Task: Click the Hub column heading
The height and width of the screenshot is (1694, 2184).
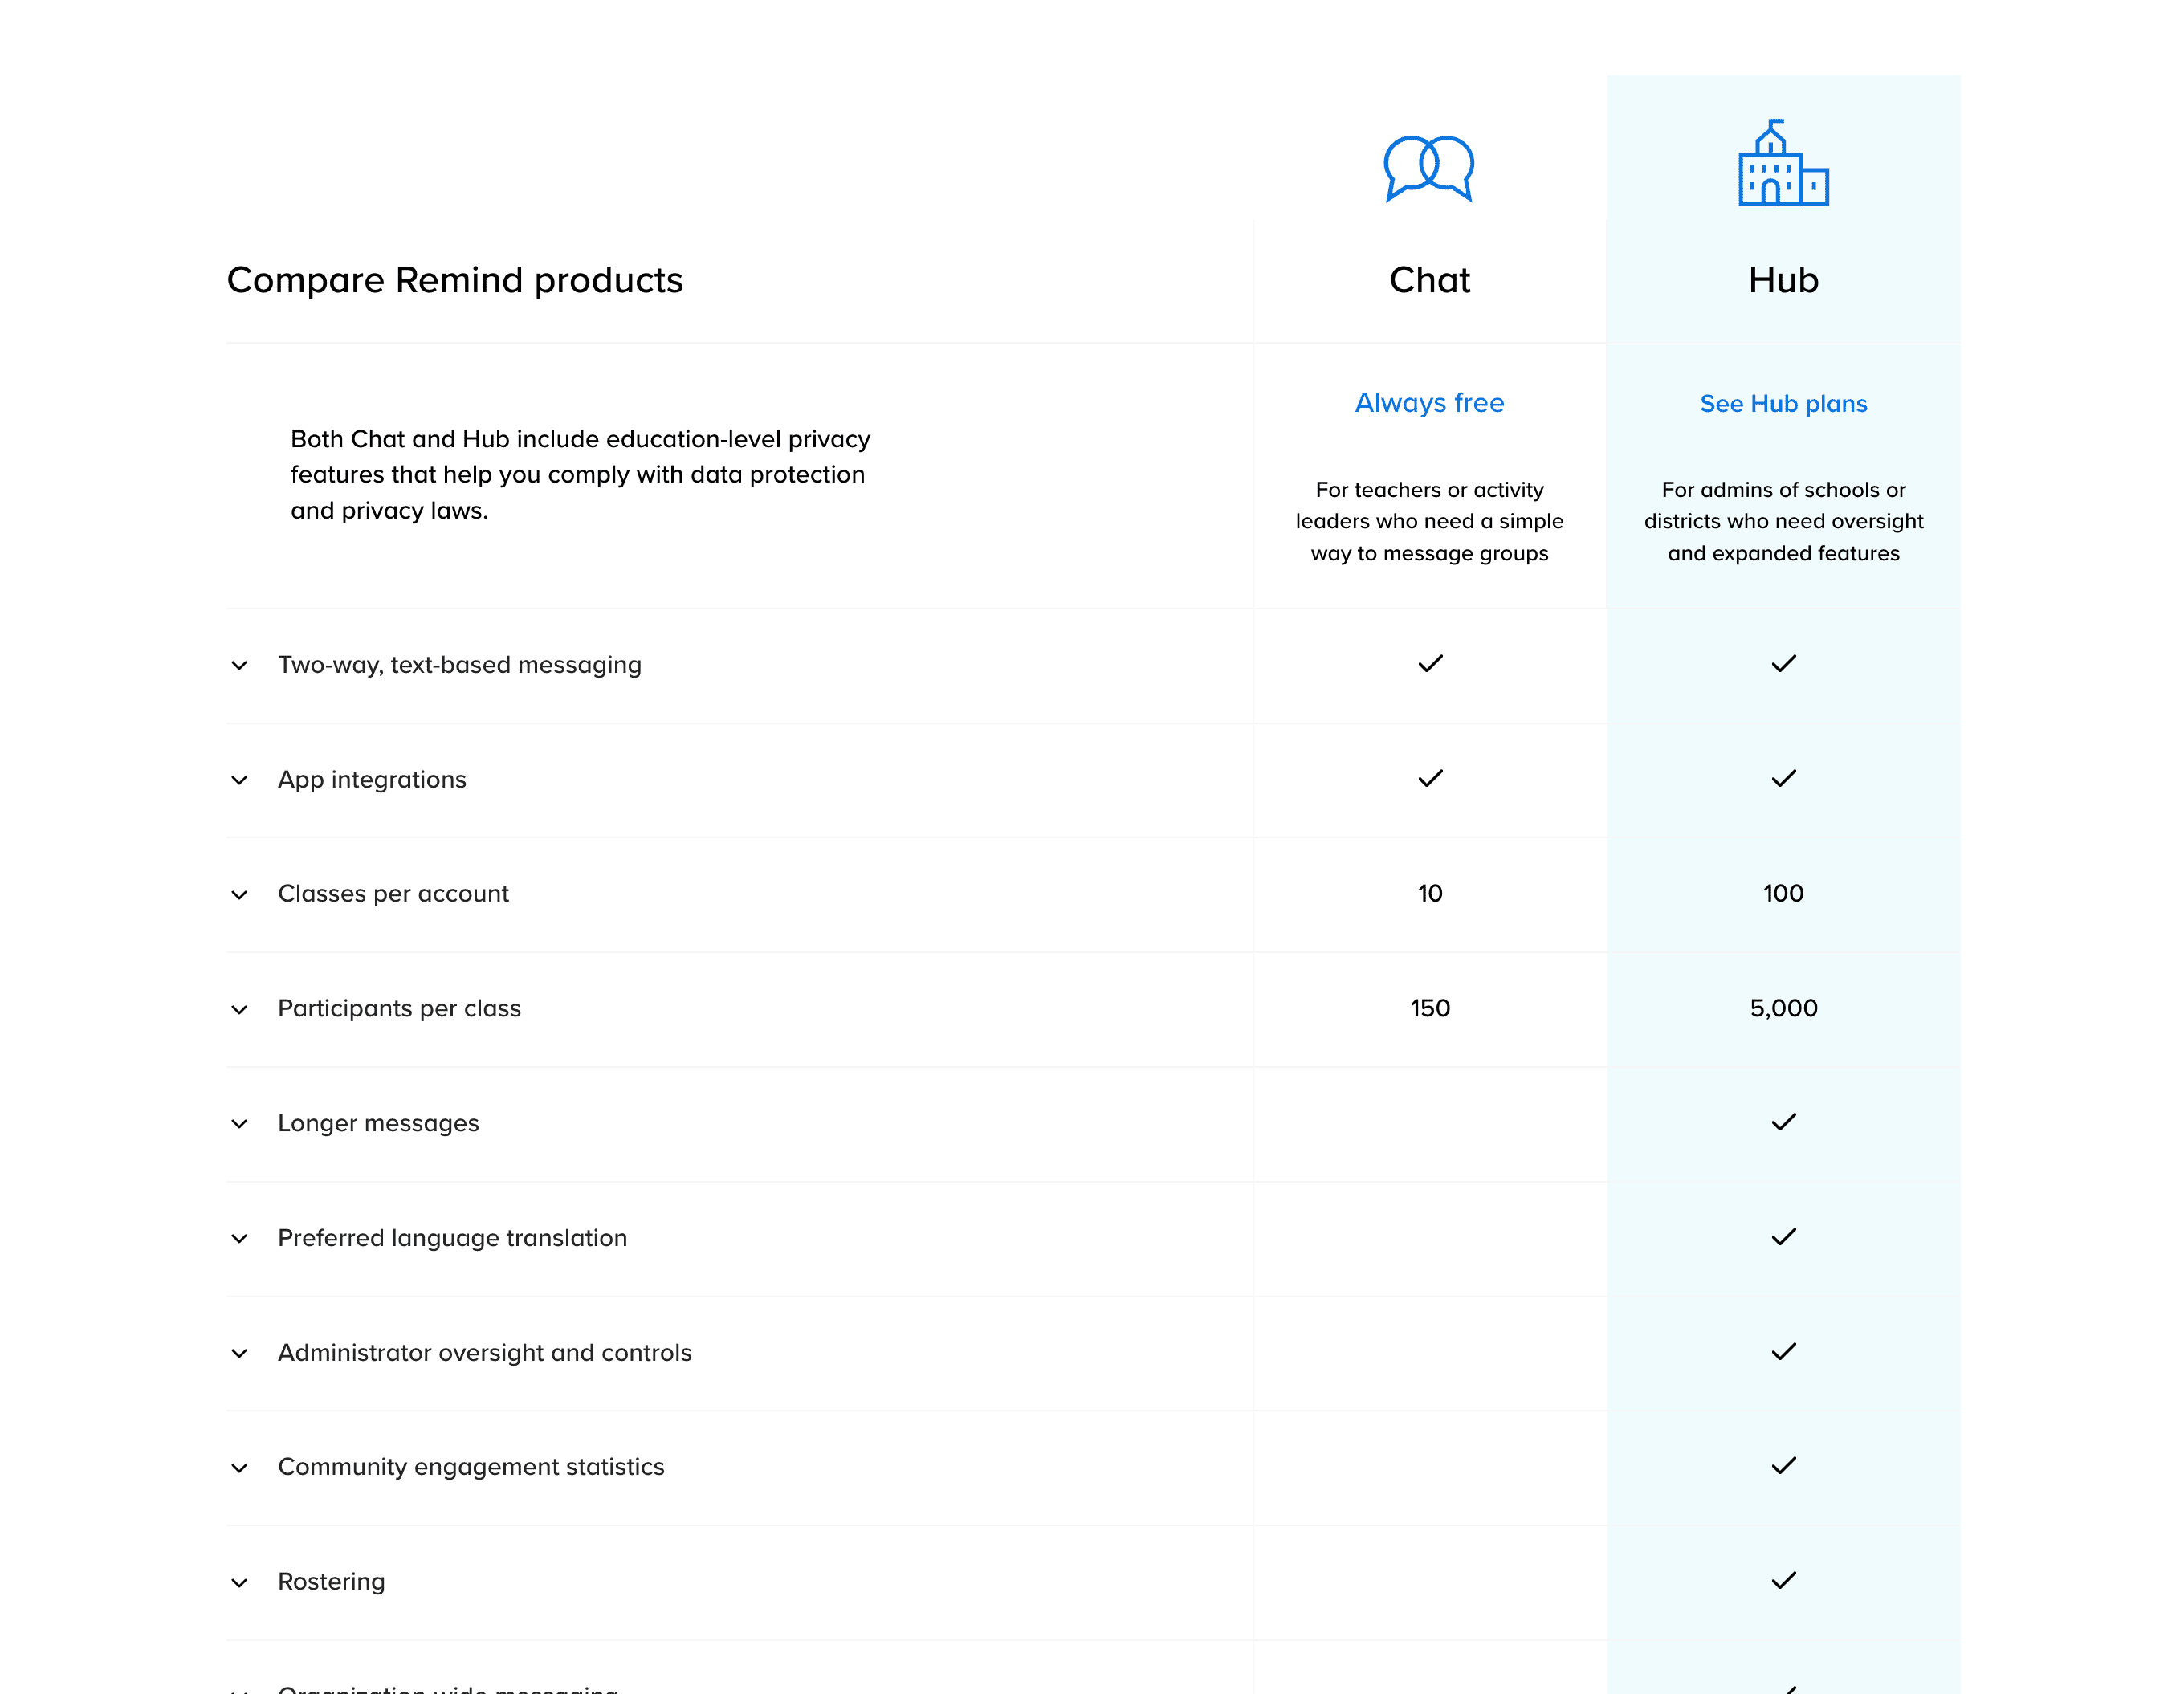Action: tap(1783, 280)
